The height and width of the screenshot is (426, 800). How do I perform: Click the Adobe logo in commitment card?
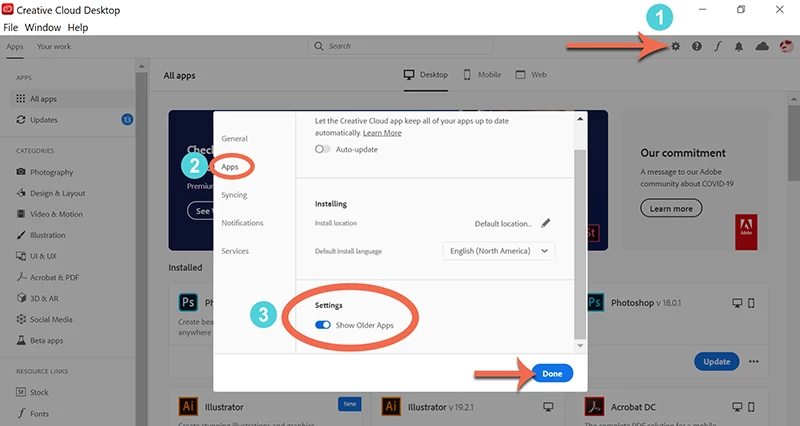click(746, 232)
